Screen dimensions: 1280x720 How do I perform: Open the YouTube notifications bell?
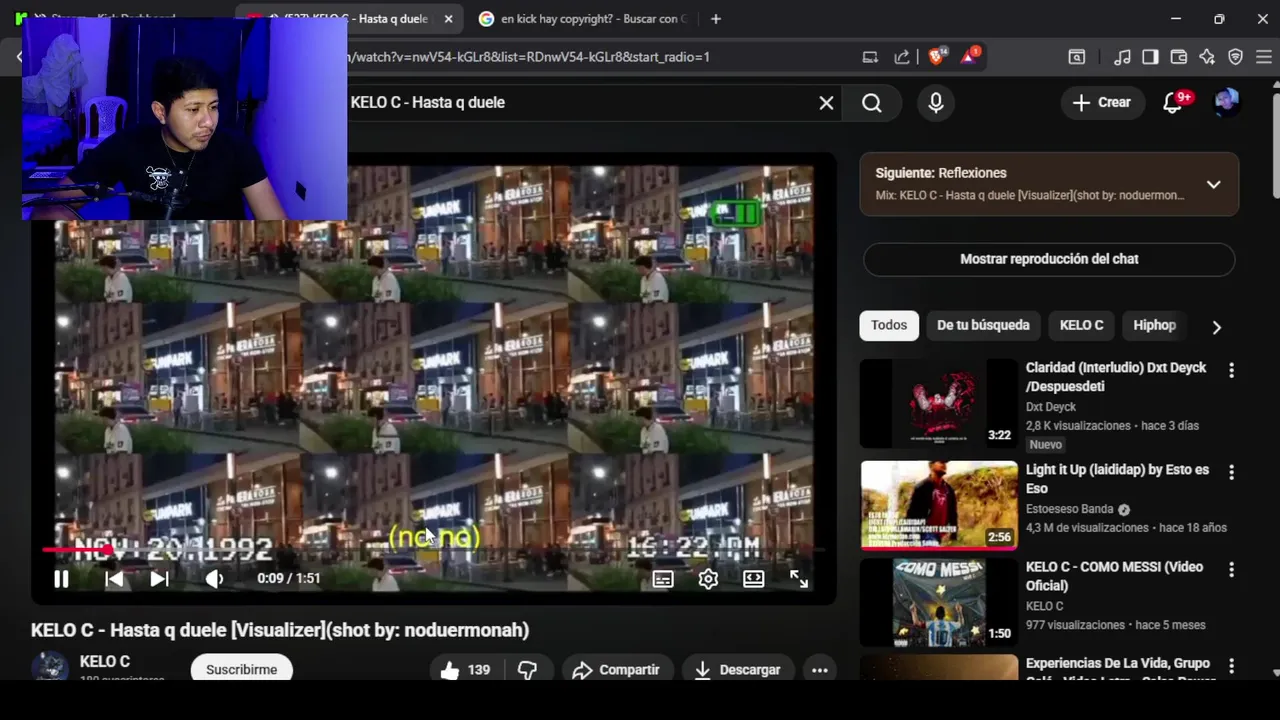tap(1173, 103)
